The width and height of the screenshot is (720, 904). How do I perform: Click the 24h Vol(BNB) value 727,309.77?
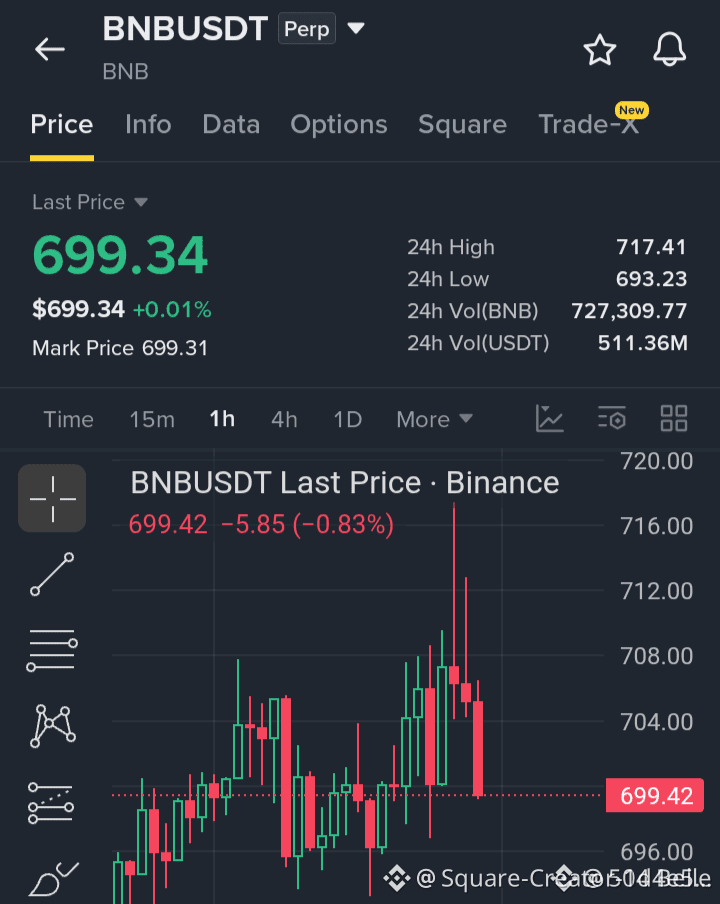click(x=629, y=311)
